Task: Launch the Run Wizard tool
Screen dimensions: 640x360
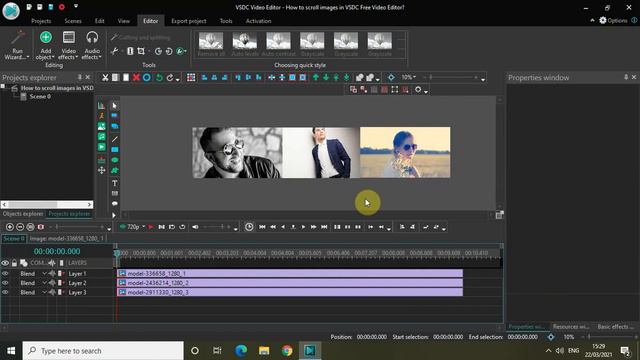Action: [x=17, y=45]
